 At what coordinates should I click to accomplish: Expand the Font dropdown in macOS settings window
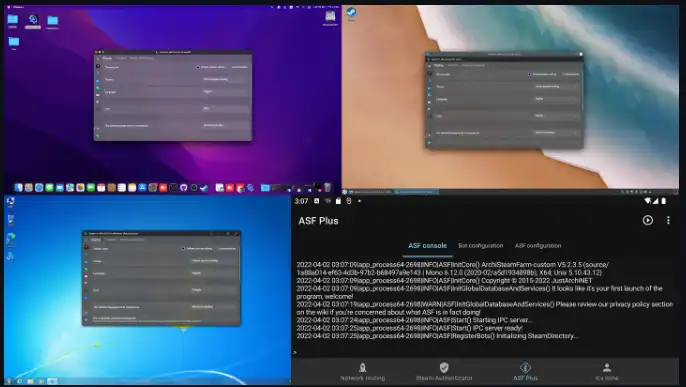pyautogui.click(x=225, y=108)
